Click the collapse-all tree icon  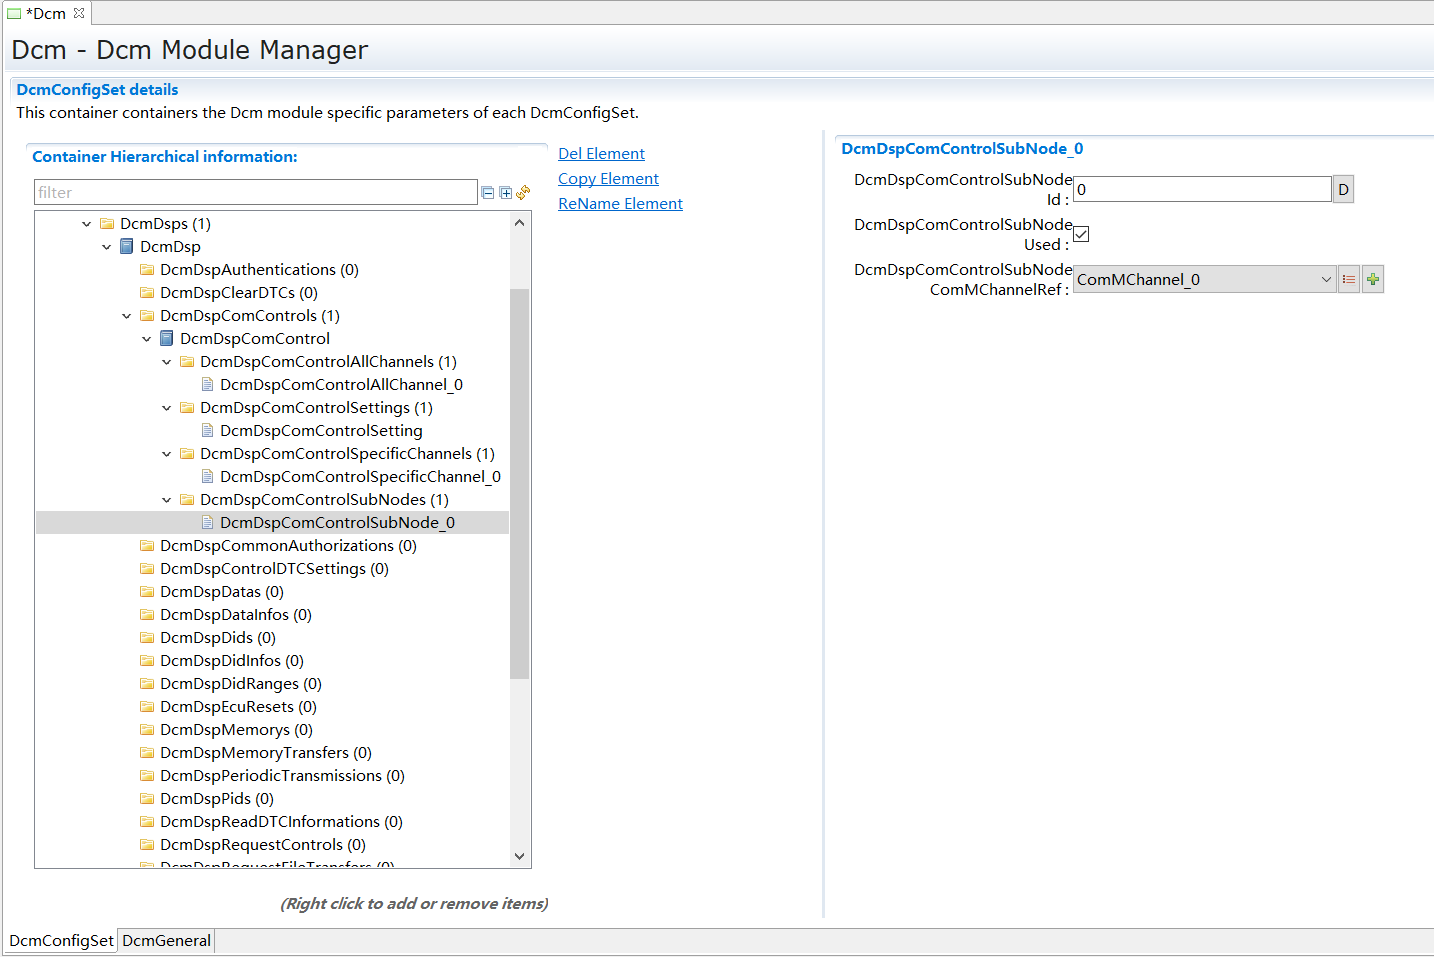(487, 192)
